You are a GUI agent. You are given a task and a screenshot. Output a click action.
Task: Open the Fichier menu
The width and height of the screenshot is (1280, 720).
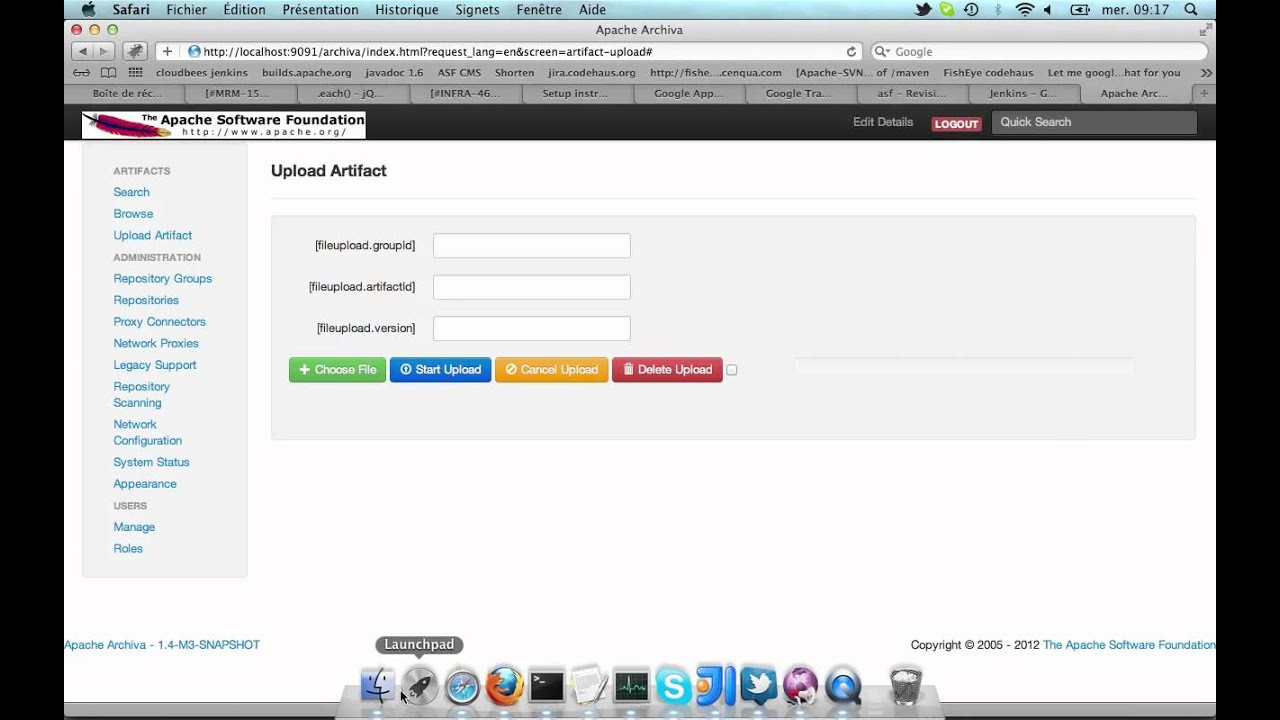point(186,9)
